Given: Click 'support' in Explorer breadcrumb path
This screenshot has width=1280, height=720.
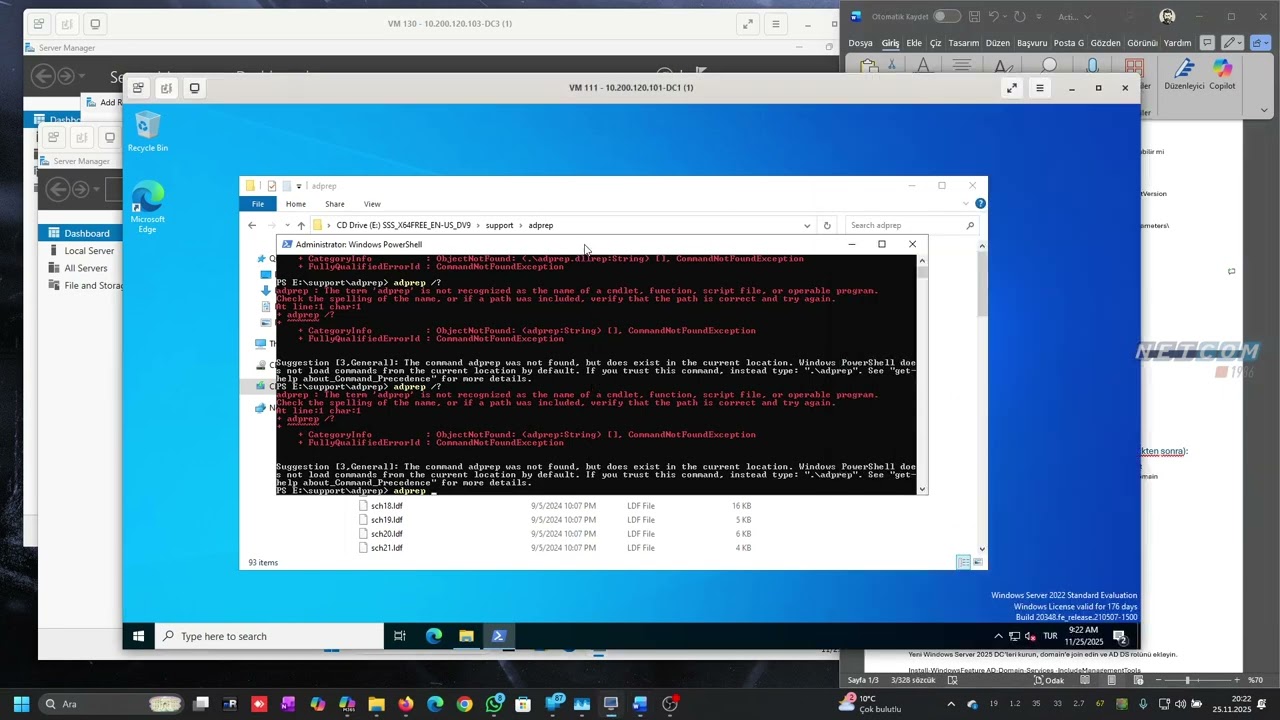Looking at the screenshot, I should pos(499,225).
